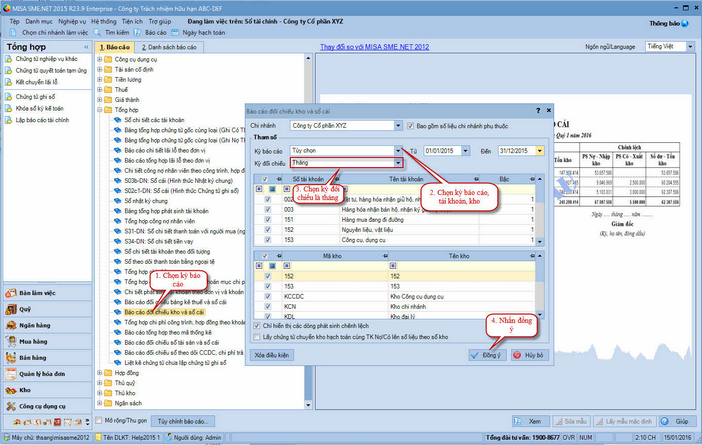Screen dimensions: 702x445
Task: Toggle checkbox for warehouse KCN row
Action: point(268,307)
